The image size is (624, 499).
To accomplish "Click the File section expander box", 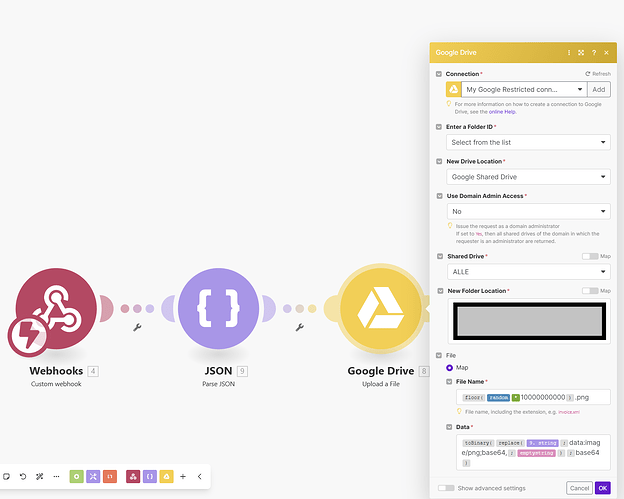I will [439, 355].
